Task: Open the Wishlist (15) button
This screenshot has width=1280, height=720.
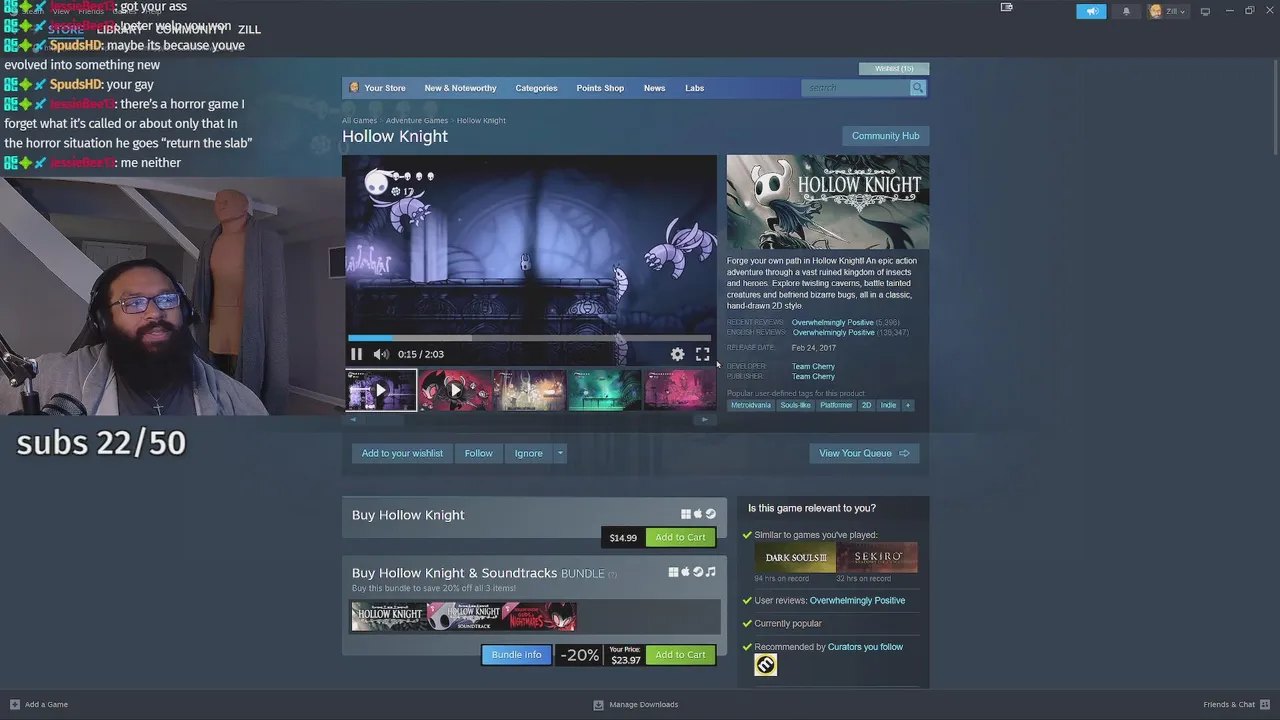Action: point(894,68)
